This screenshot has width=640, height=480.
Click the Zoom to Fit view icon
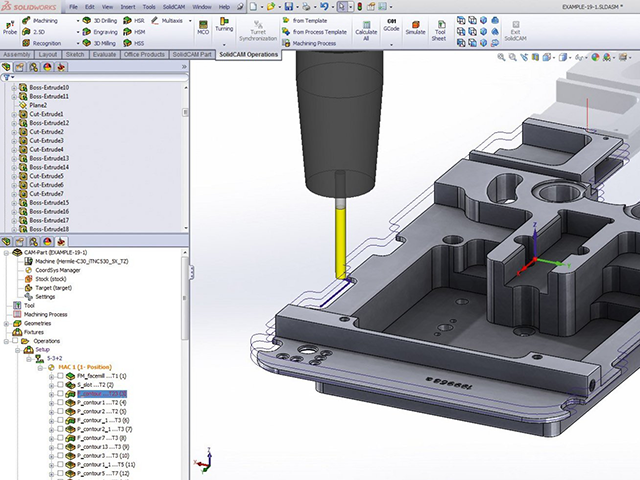pos(501,58)
